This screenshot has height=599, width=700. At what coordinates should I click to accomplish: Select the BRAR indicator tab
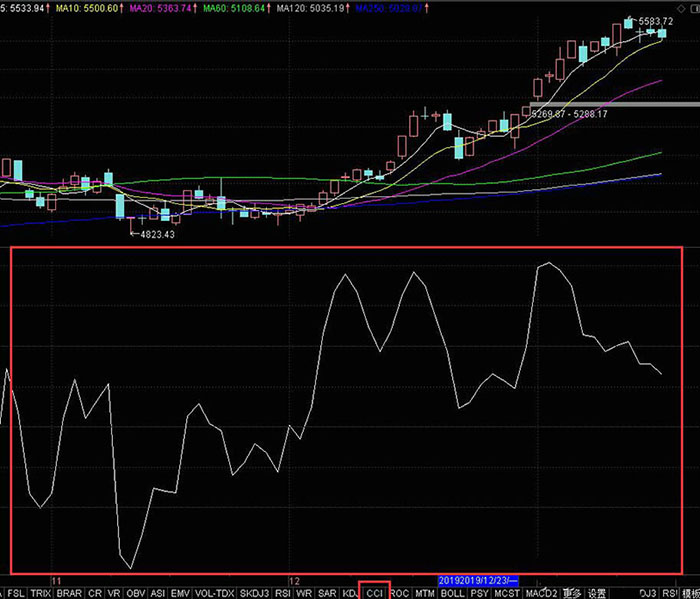click(x=69, y=593)
